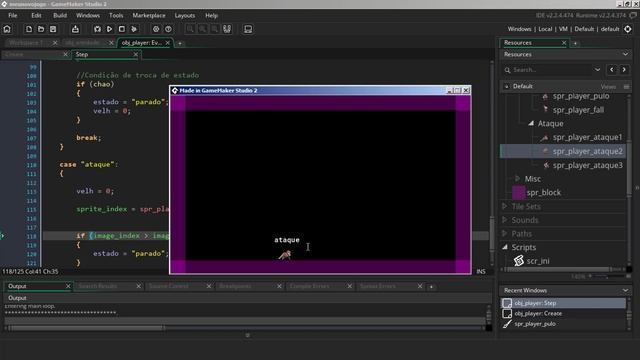This screenshot has height=360, width=640.
Task: Create executable with the export icon
Action: point(75,29)
